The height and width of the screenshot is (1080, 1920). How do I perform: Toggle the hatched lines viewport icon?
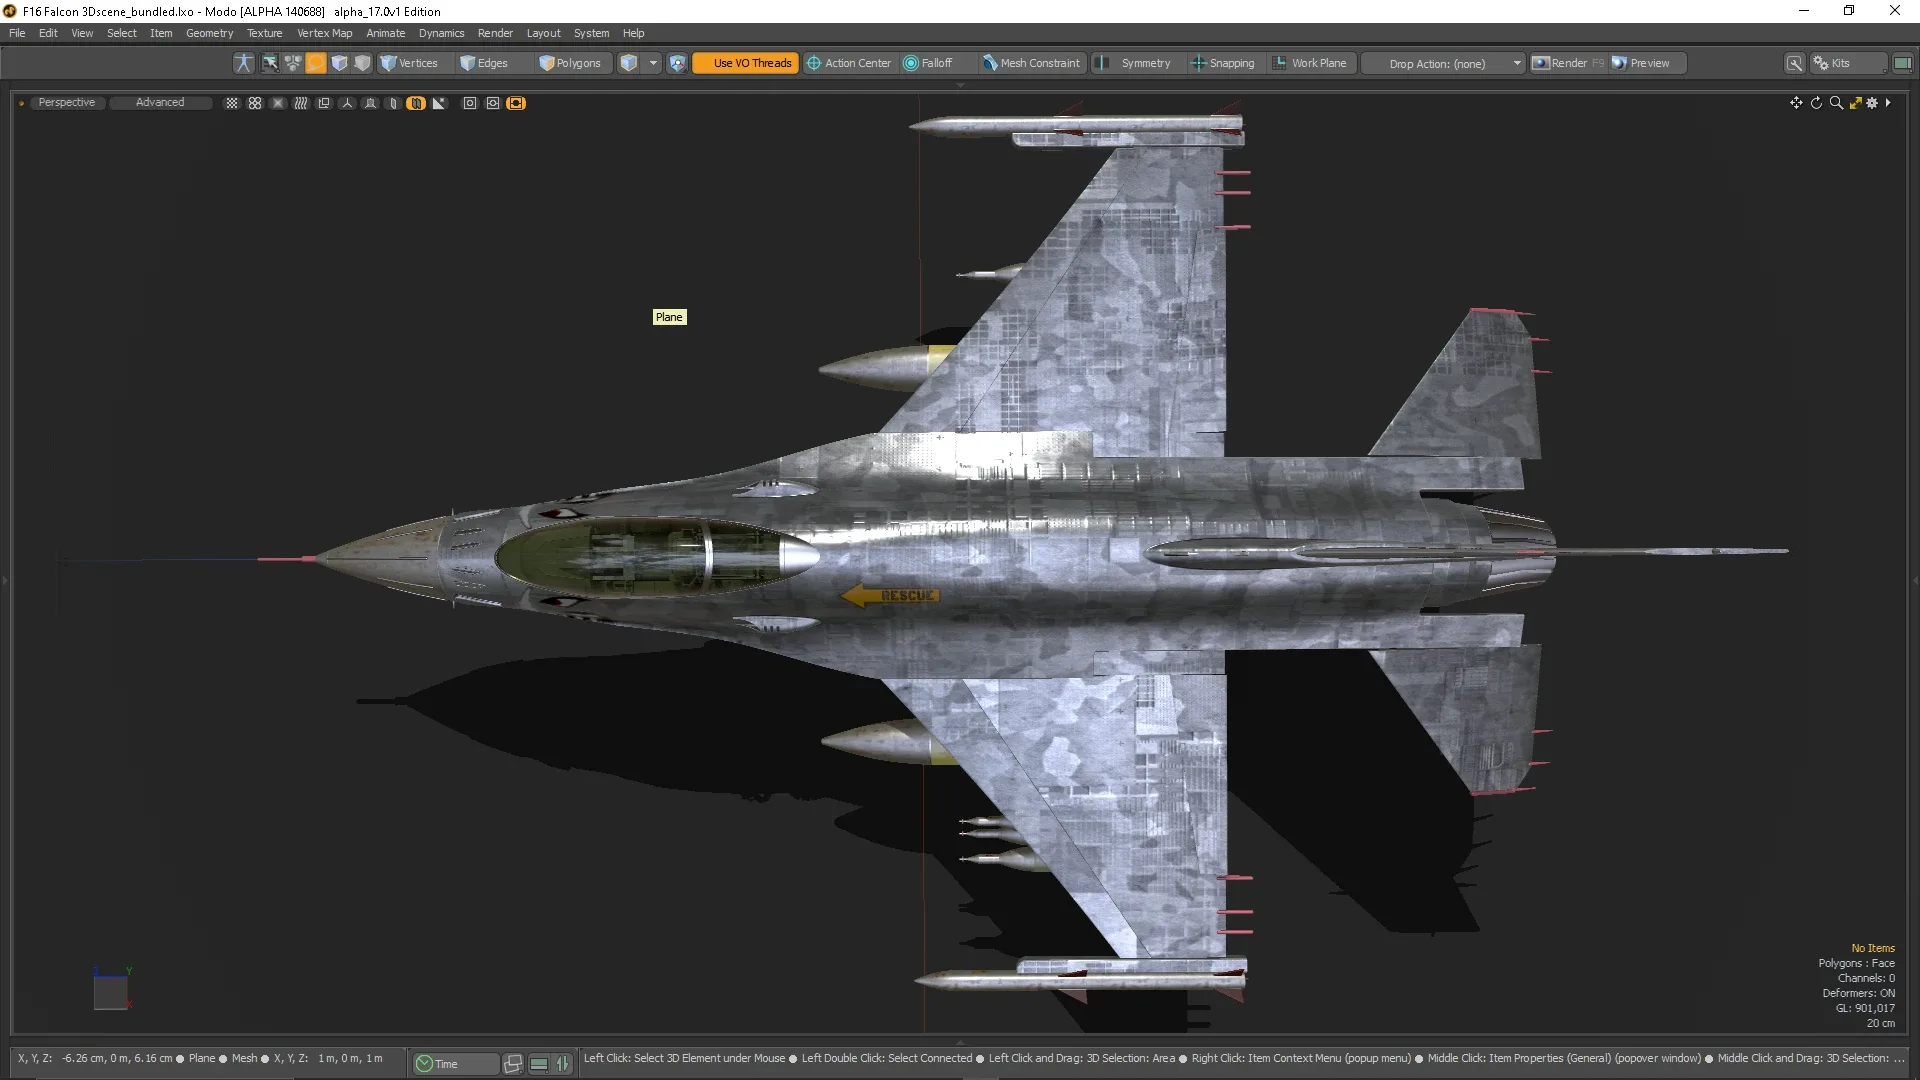301,103
